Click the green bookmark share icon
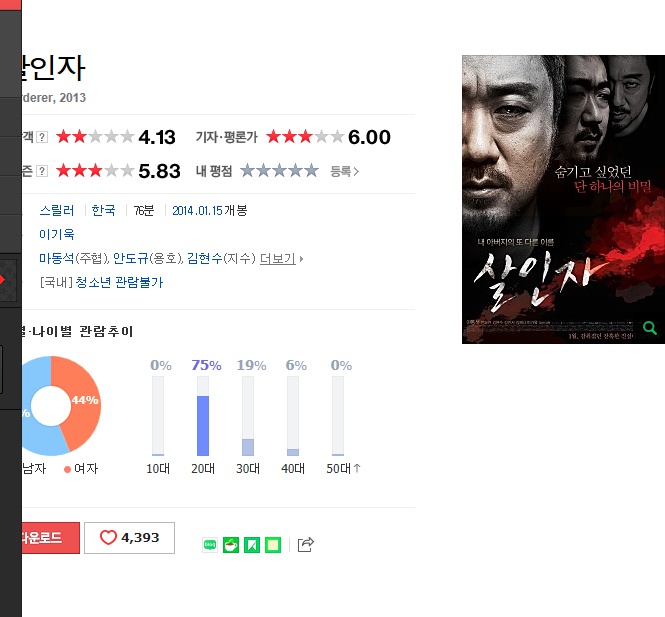 [x=251, y=545]
